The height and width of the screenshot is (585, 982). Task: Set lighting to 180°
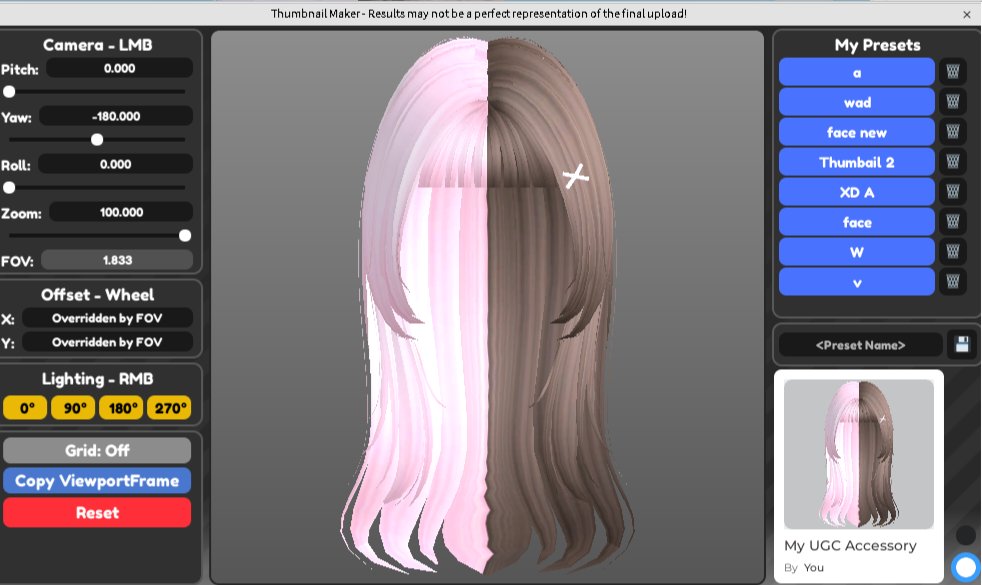click(x=121, y=408)
